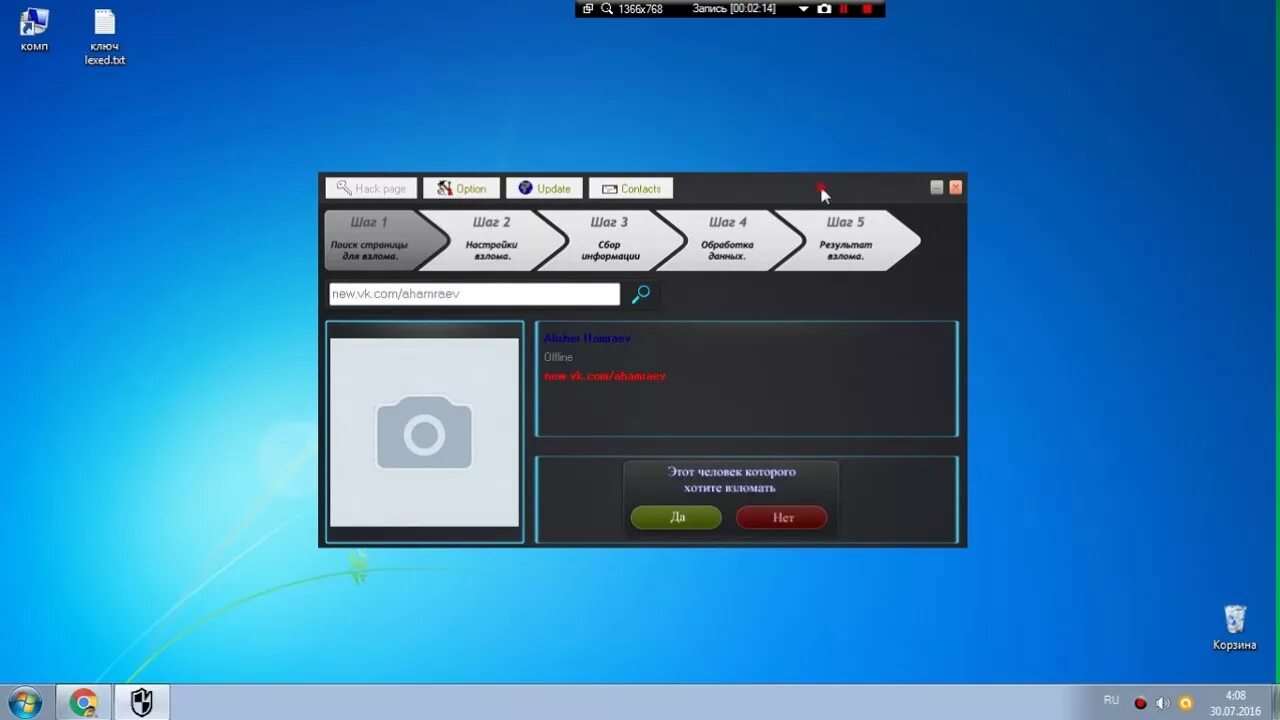This screenshot has width=1280, height=720.
Task: Click the Hack page toolbar button
Action: click(371, 188)
